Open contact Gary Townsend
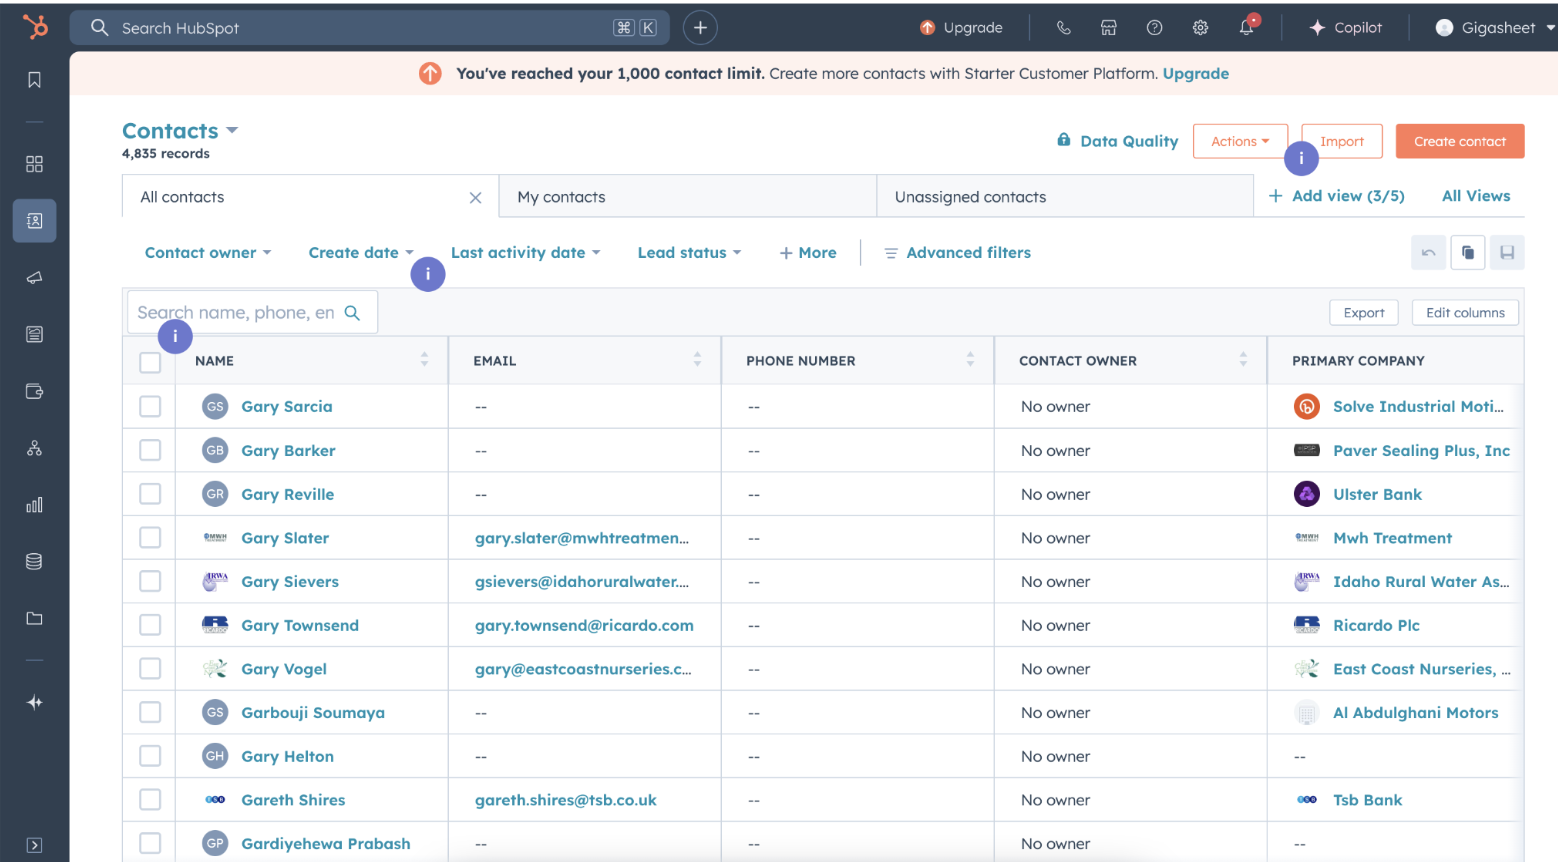 (x=300, y=625)
